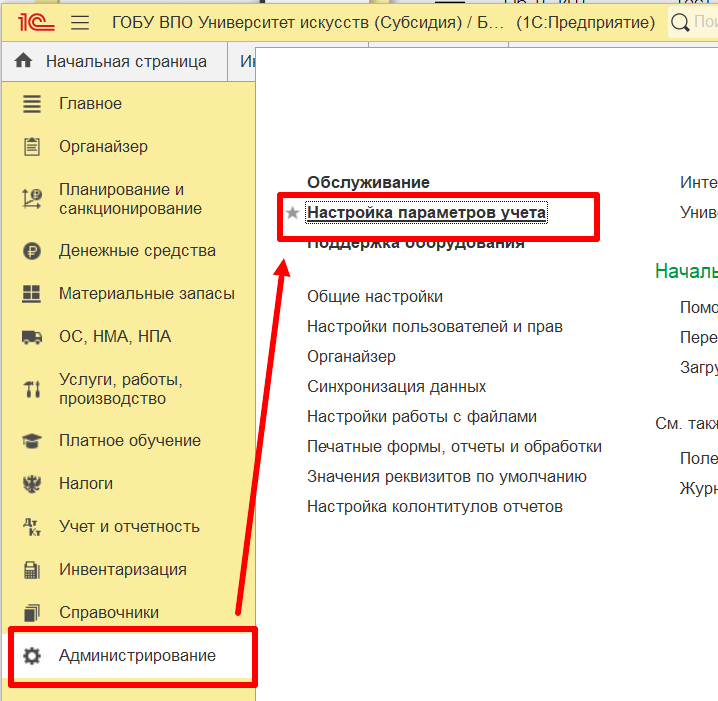Toggle favorite star for Настройка параметров учета
This screenshot has height=701, width=718.
292,213
